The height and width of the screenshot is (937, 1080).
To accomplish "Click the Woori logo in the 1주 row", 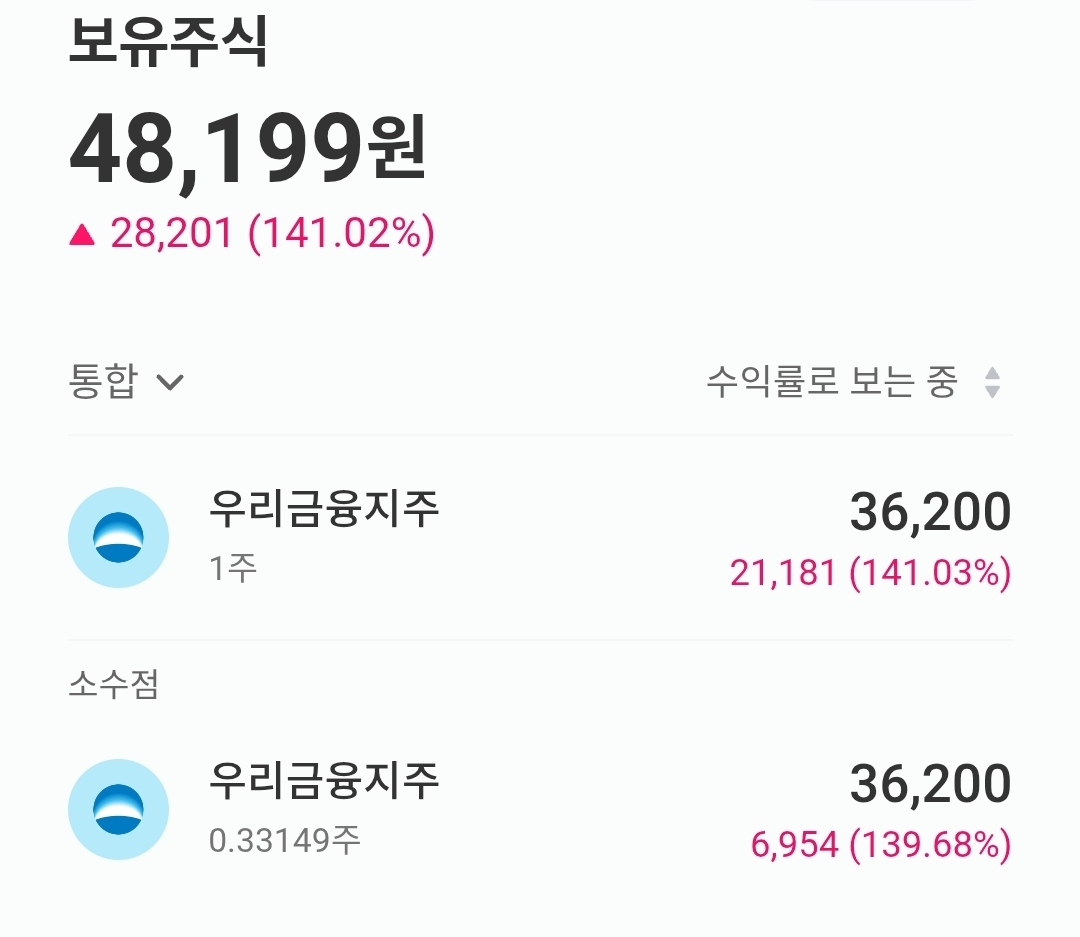I will coord(118,537).
